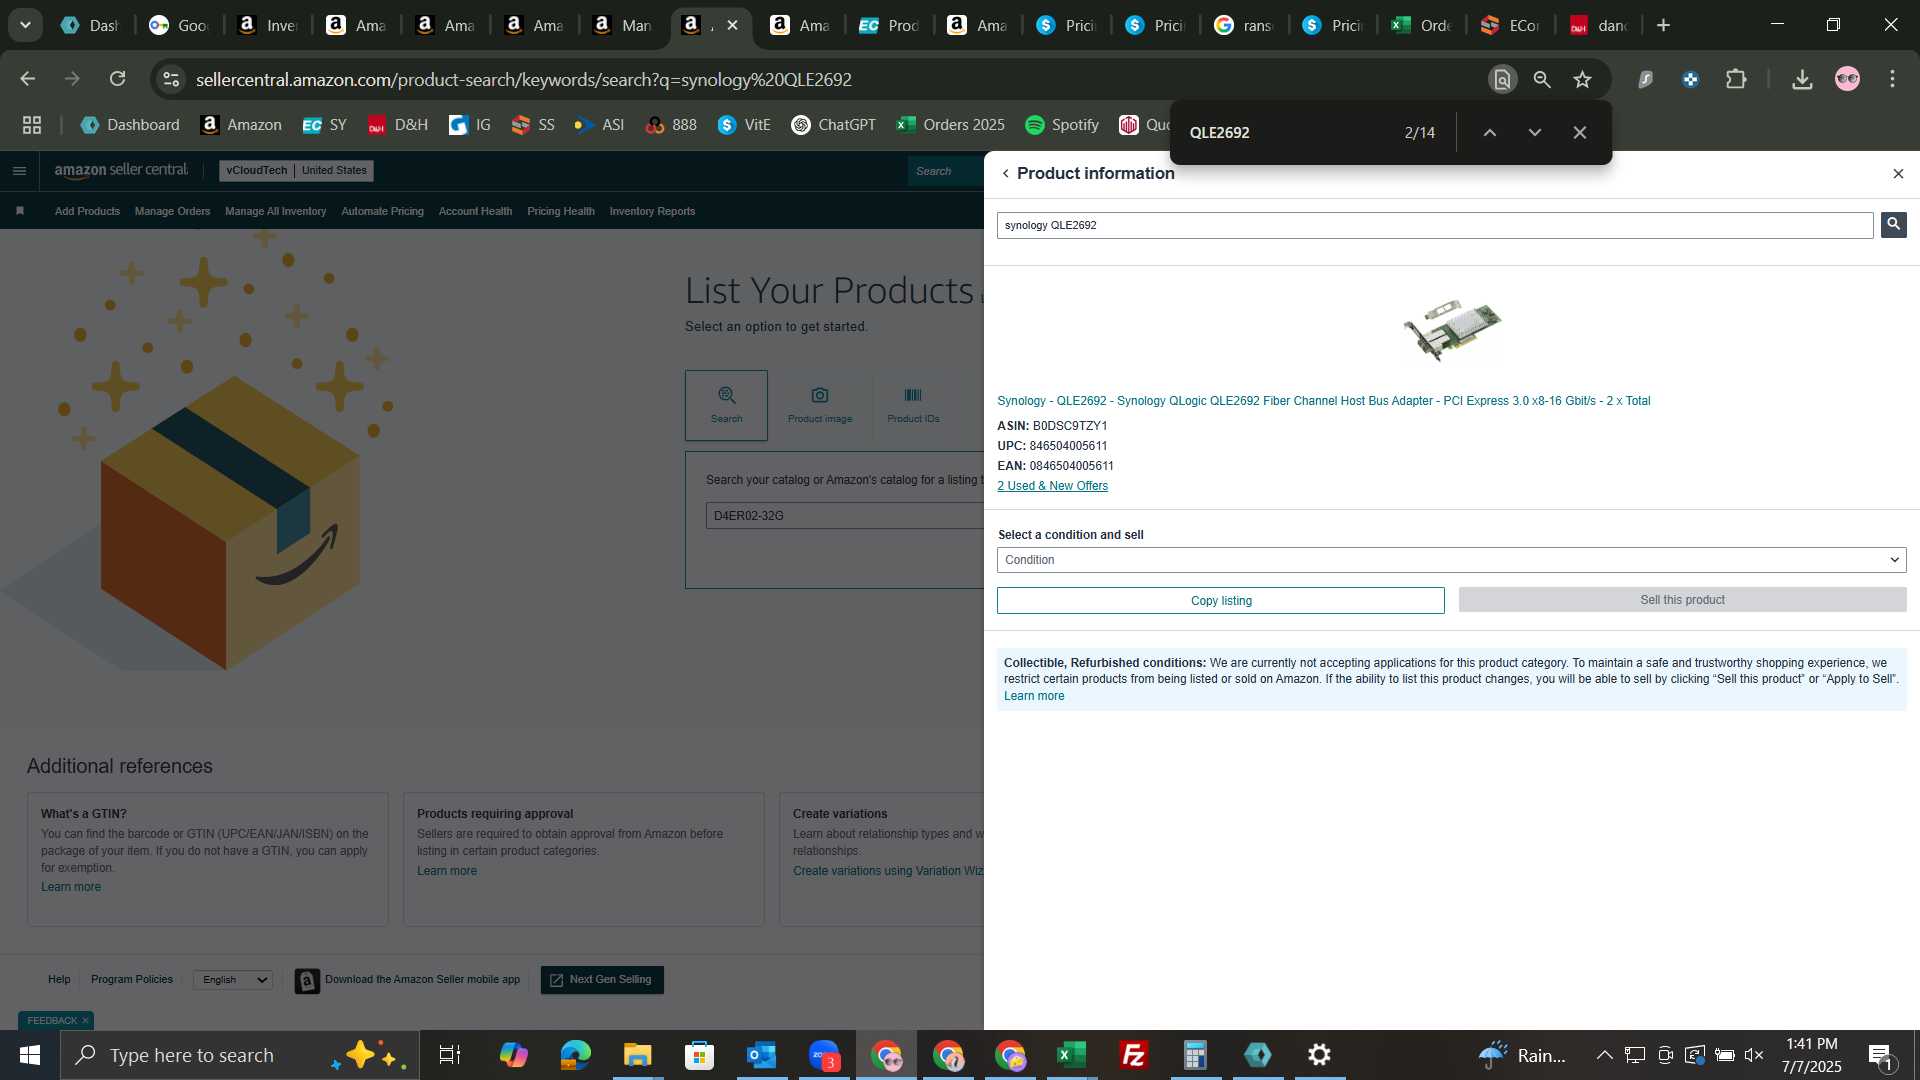Go to next find-in-page match
1920x1080 pixels.
[x=1535, y=132]
